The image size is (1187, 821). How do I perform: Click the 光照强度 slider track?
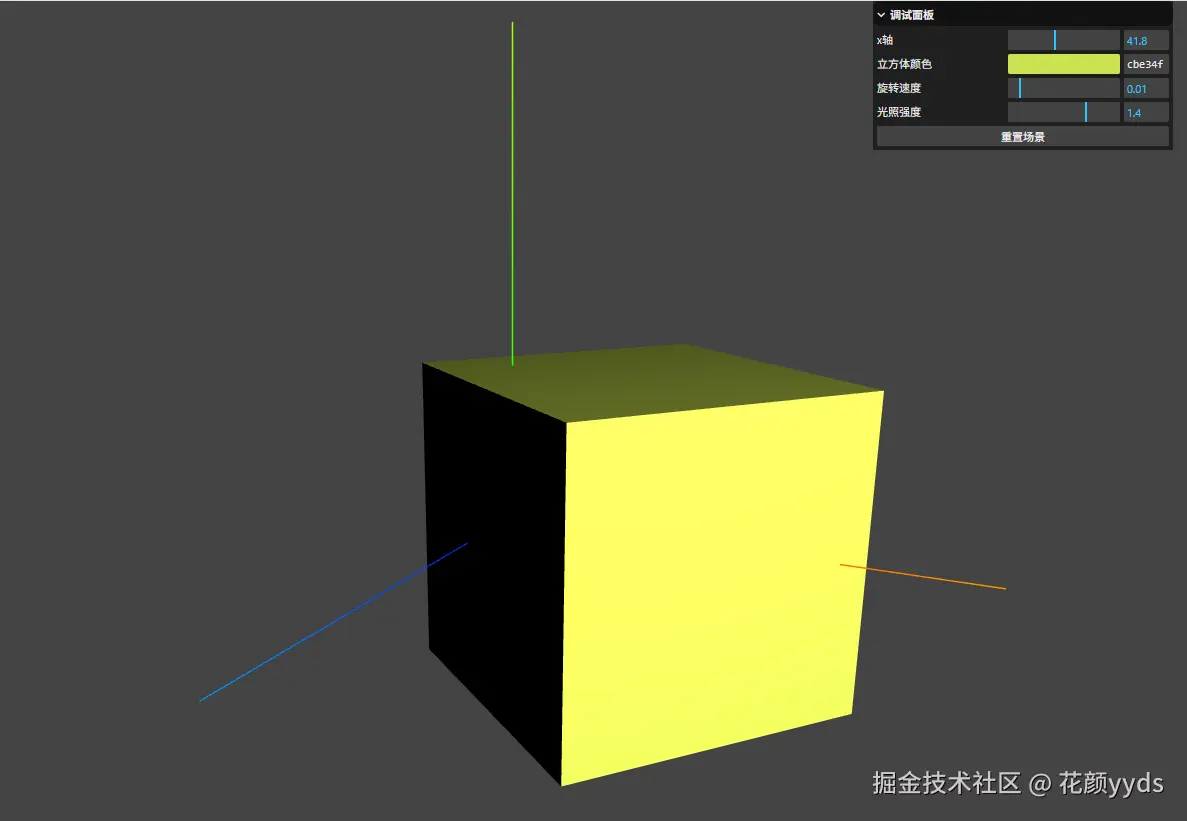(1064, 113)
